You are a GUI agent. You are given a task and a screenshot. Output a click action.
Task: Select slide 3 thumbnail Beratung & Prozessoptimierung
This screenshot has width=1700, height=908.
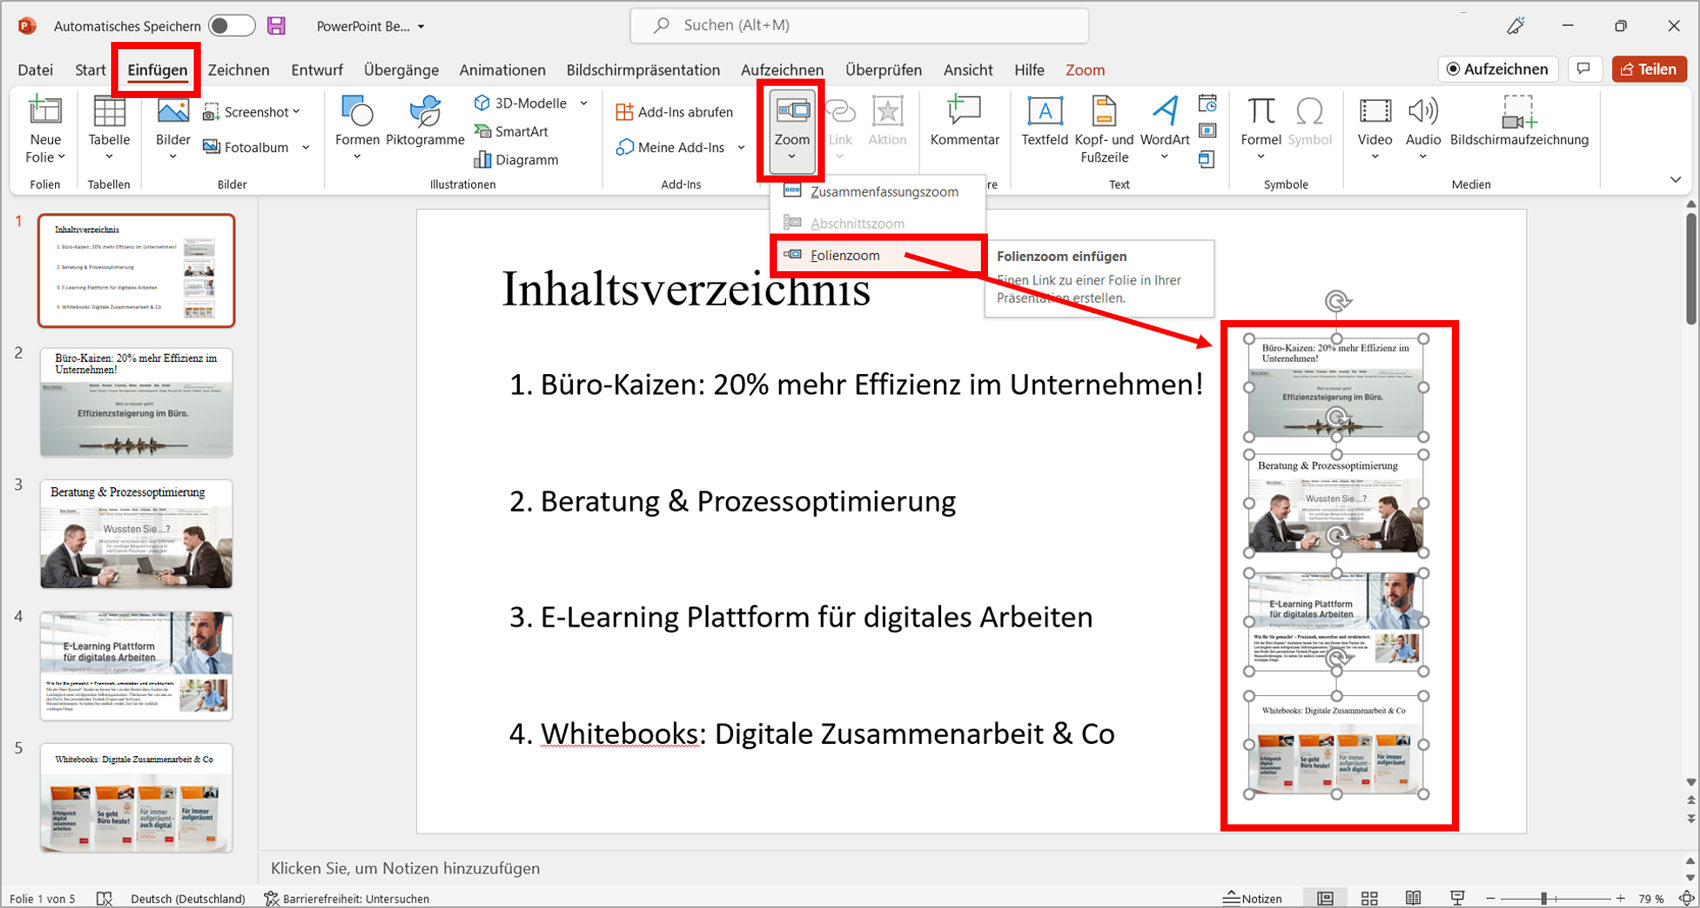136,534
